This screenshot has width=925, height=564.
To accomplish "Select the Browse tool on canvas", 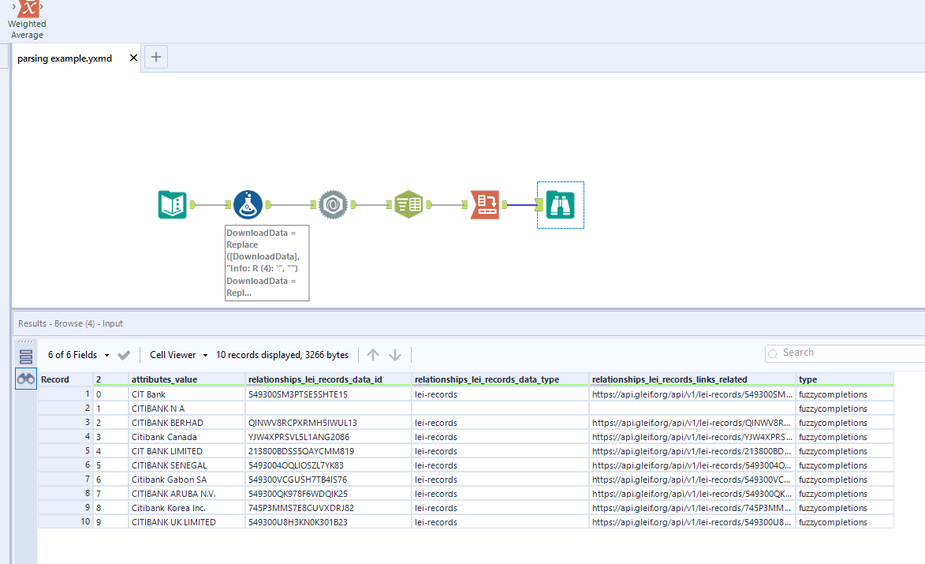I will [560, 205].
